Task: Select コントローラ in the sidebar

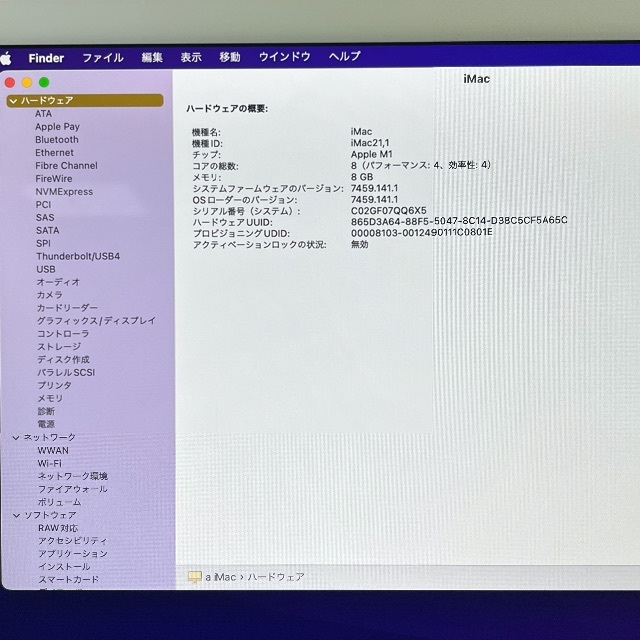Action: 63,334
